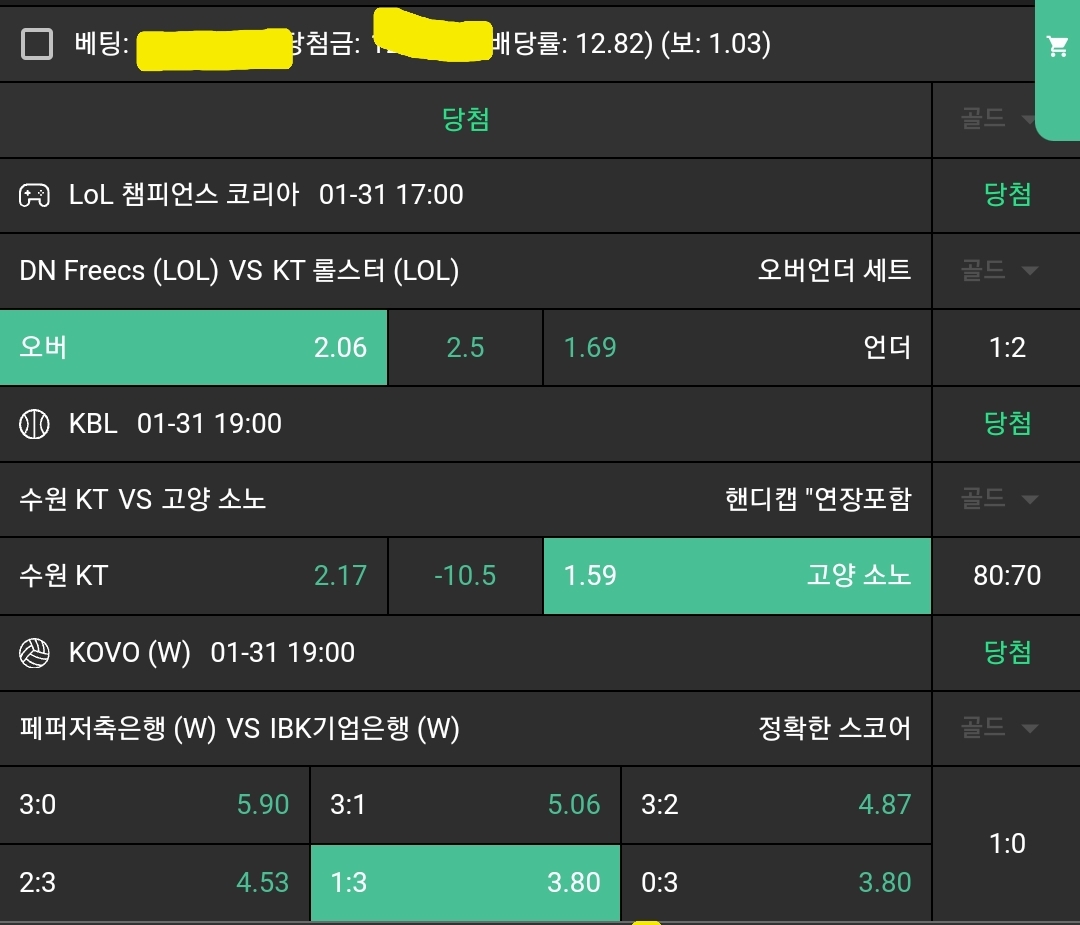Pick exact score 0:3 at 3.80
The image size is (1080, 925).
(x=776, y=882)
